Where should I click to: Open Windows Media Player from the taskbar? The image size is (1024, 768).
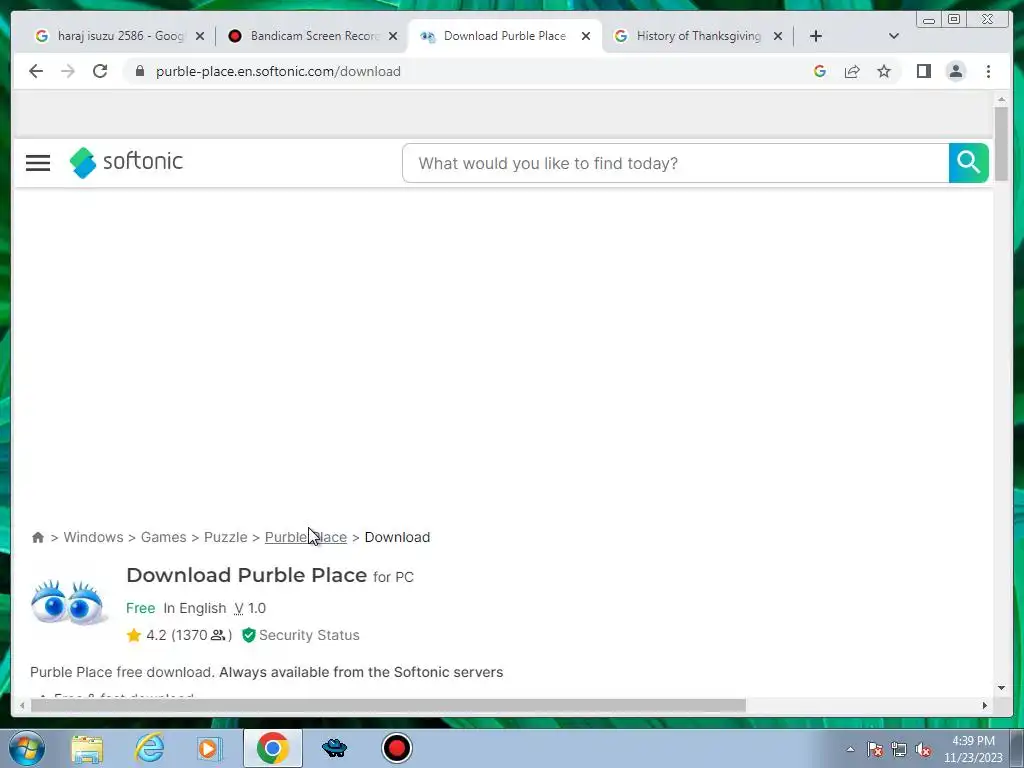210,748
